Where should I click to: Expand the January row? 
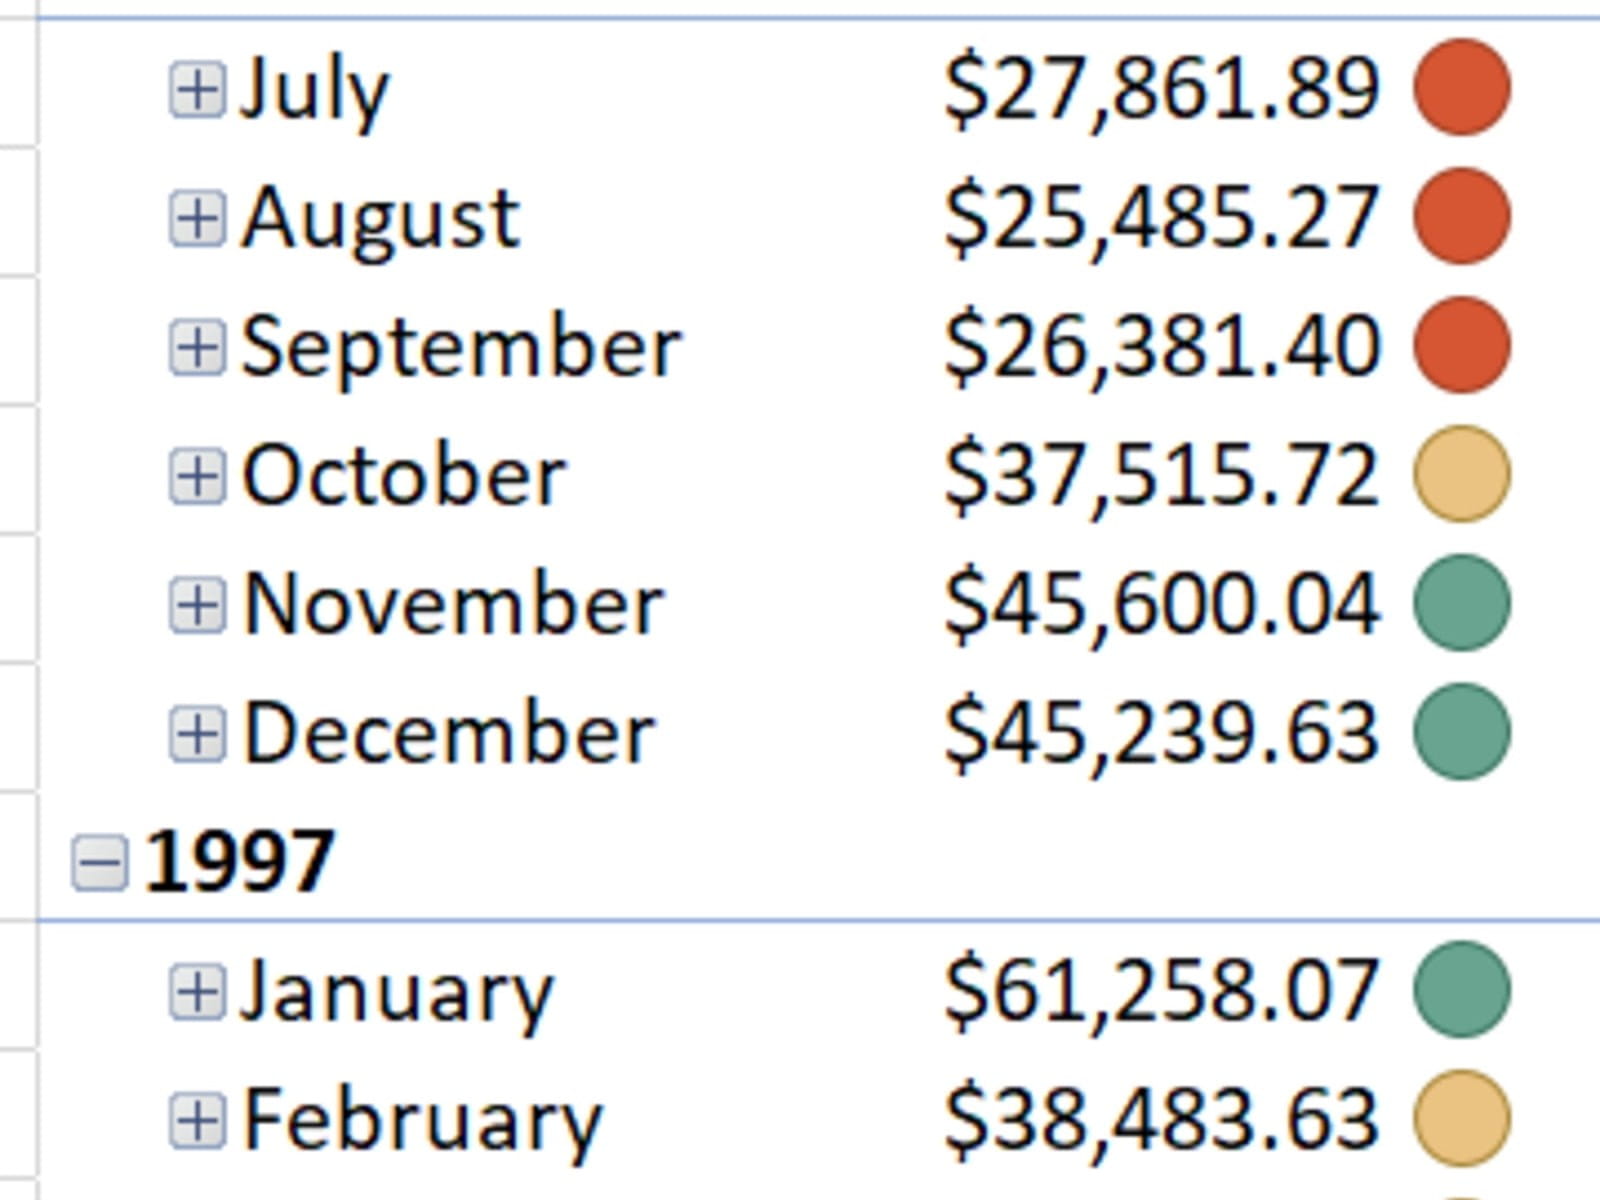[x=196, y=992]
